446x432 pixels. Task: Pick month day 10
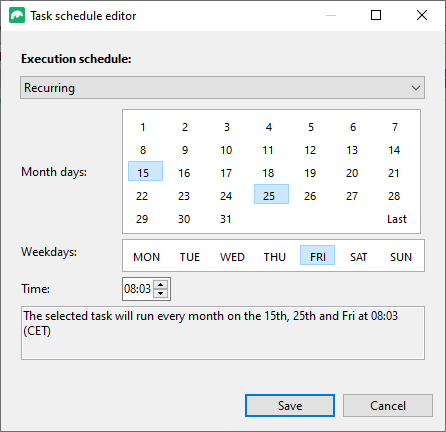(226, 150)
